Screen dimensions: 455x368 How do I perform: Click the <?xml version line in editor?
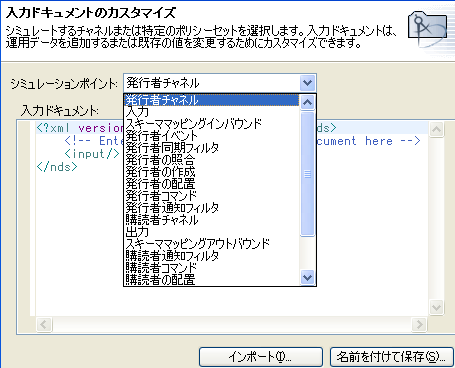pyautogui.click(x=80, y=128)
